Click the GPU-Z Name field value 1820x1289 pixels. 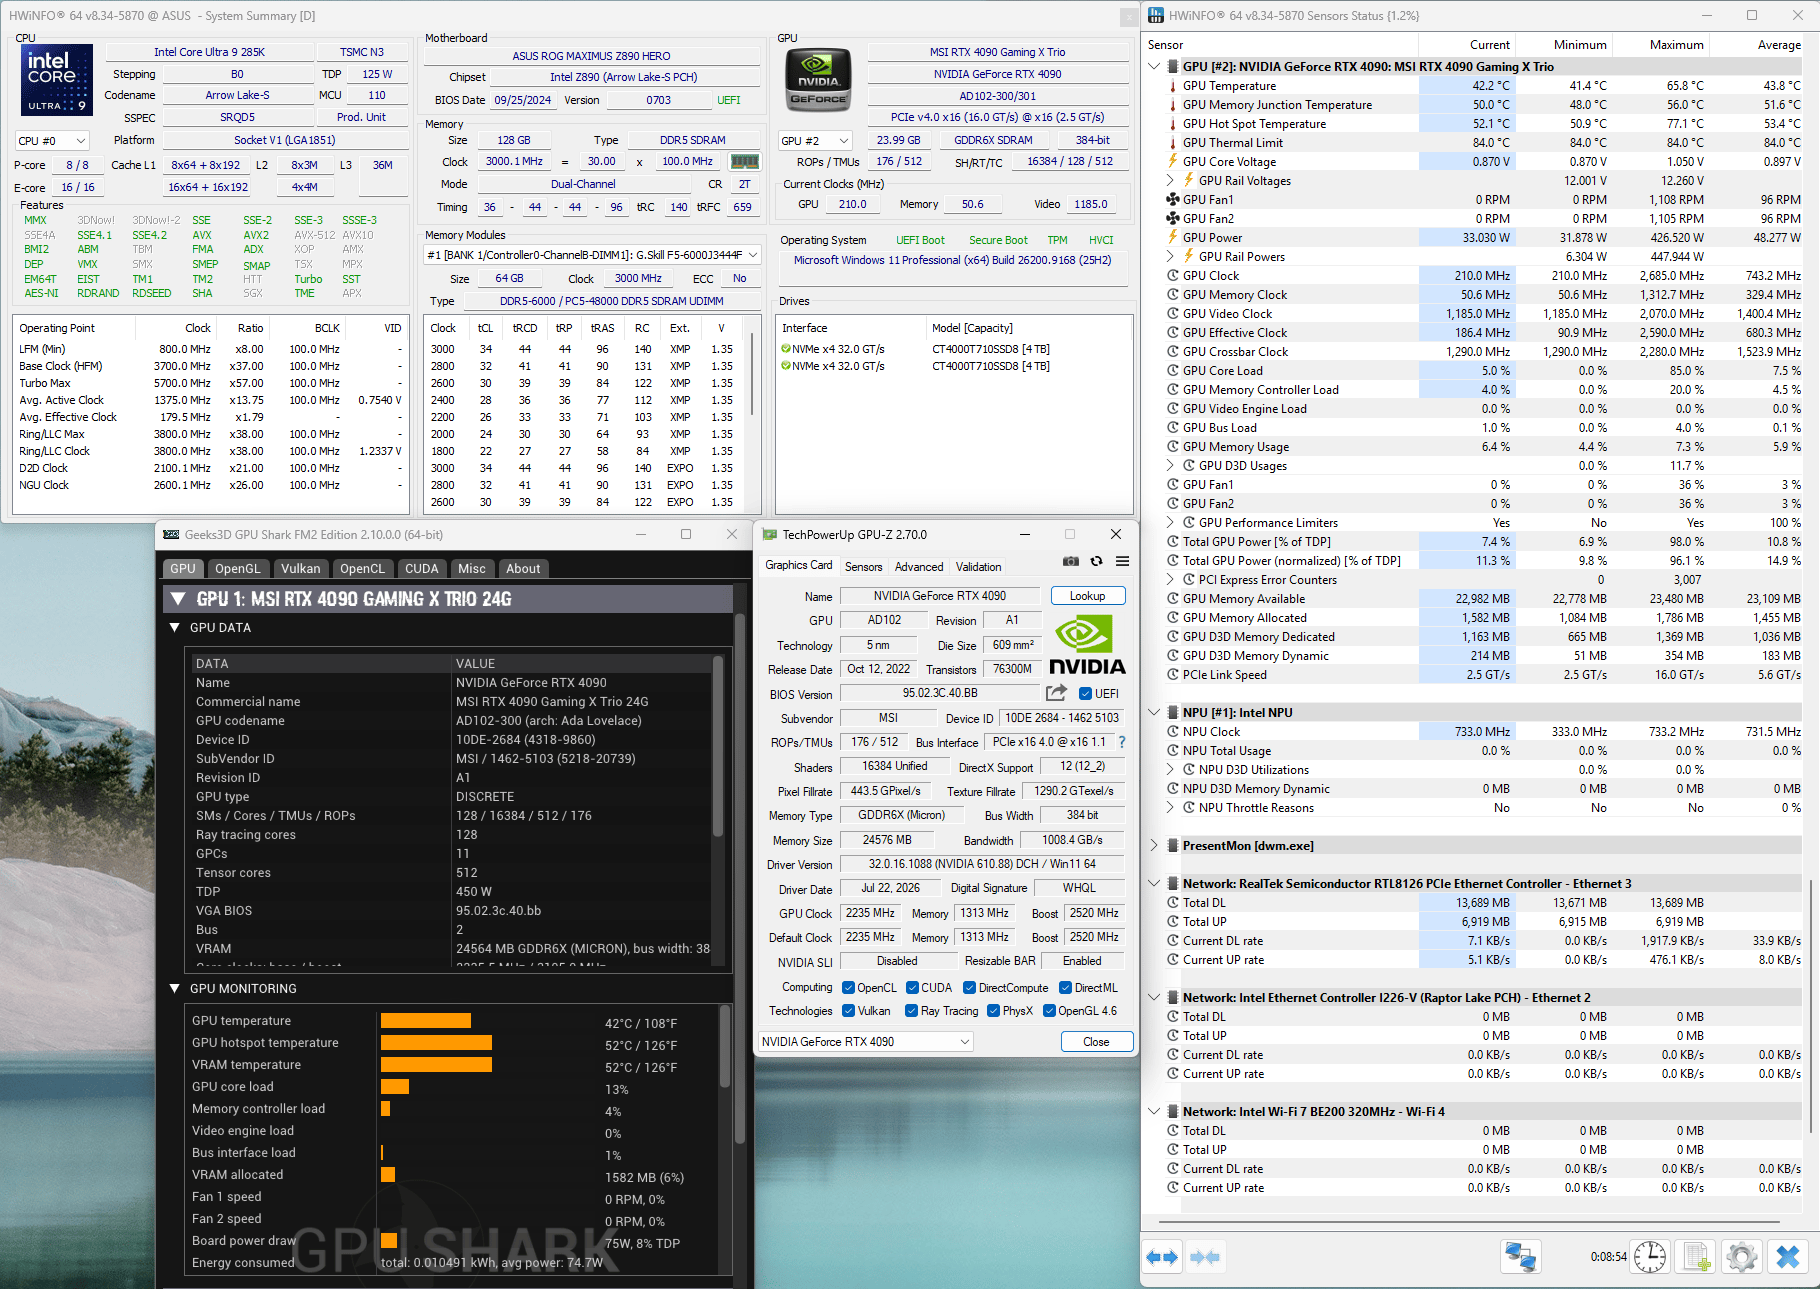pos(940,596)
